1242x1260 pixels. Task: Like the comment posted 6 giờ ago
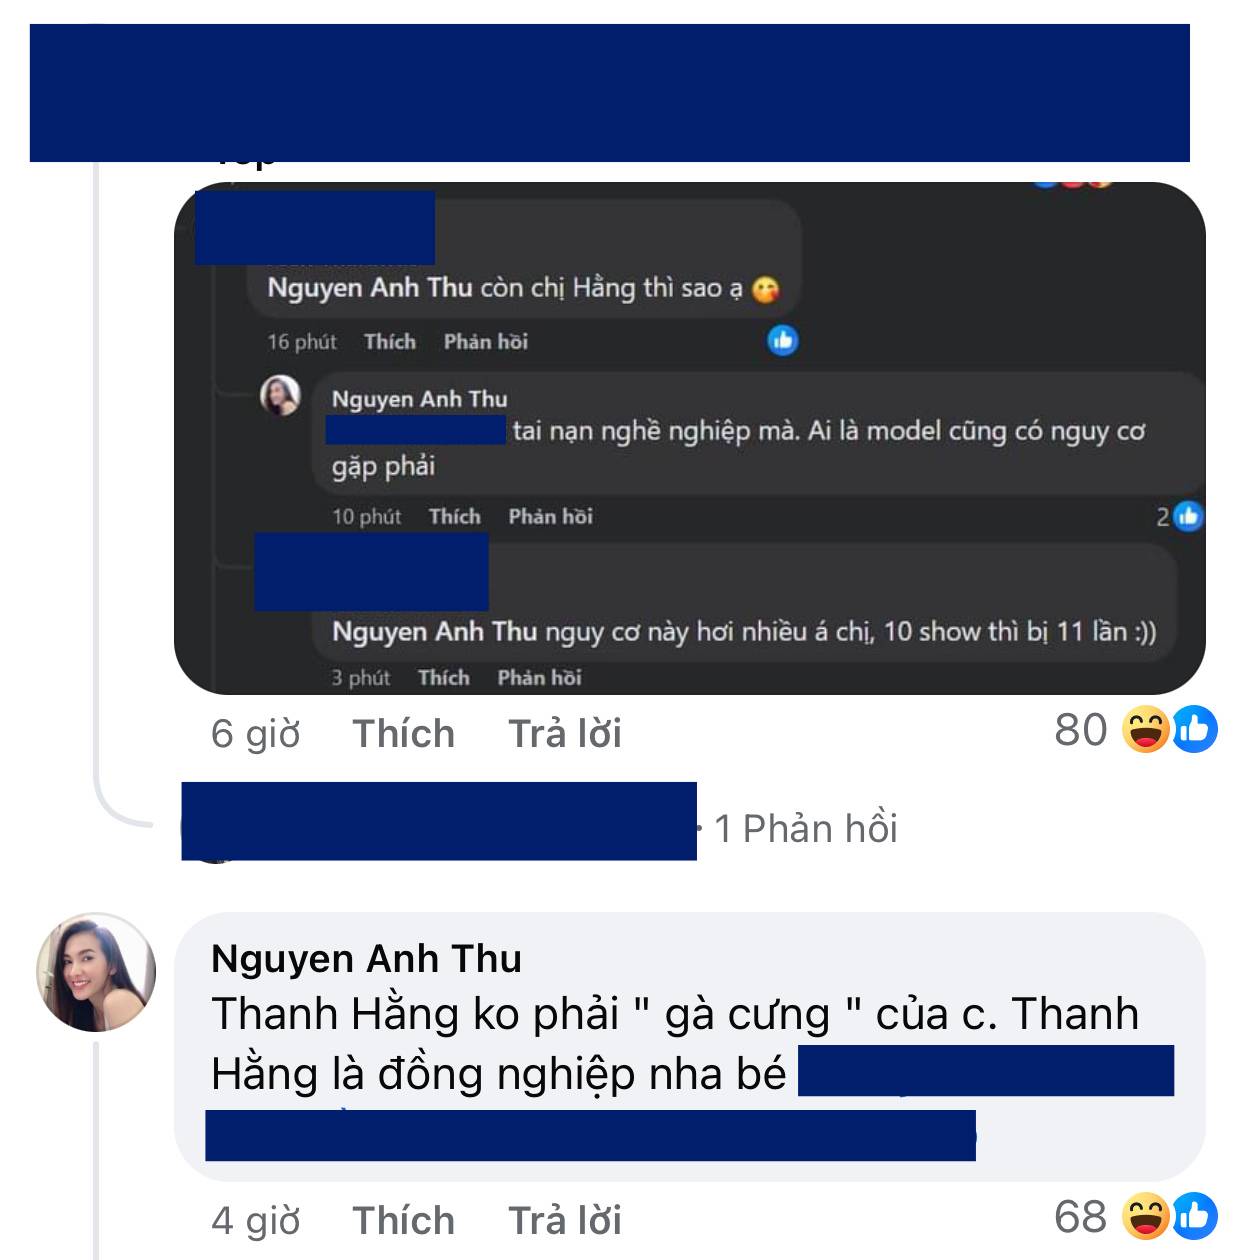(x=403, y=734)
